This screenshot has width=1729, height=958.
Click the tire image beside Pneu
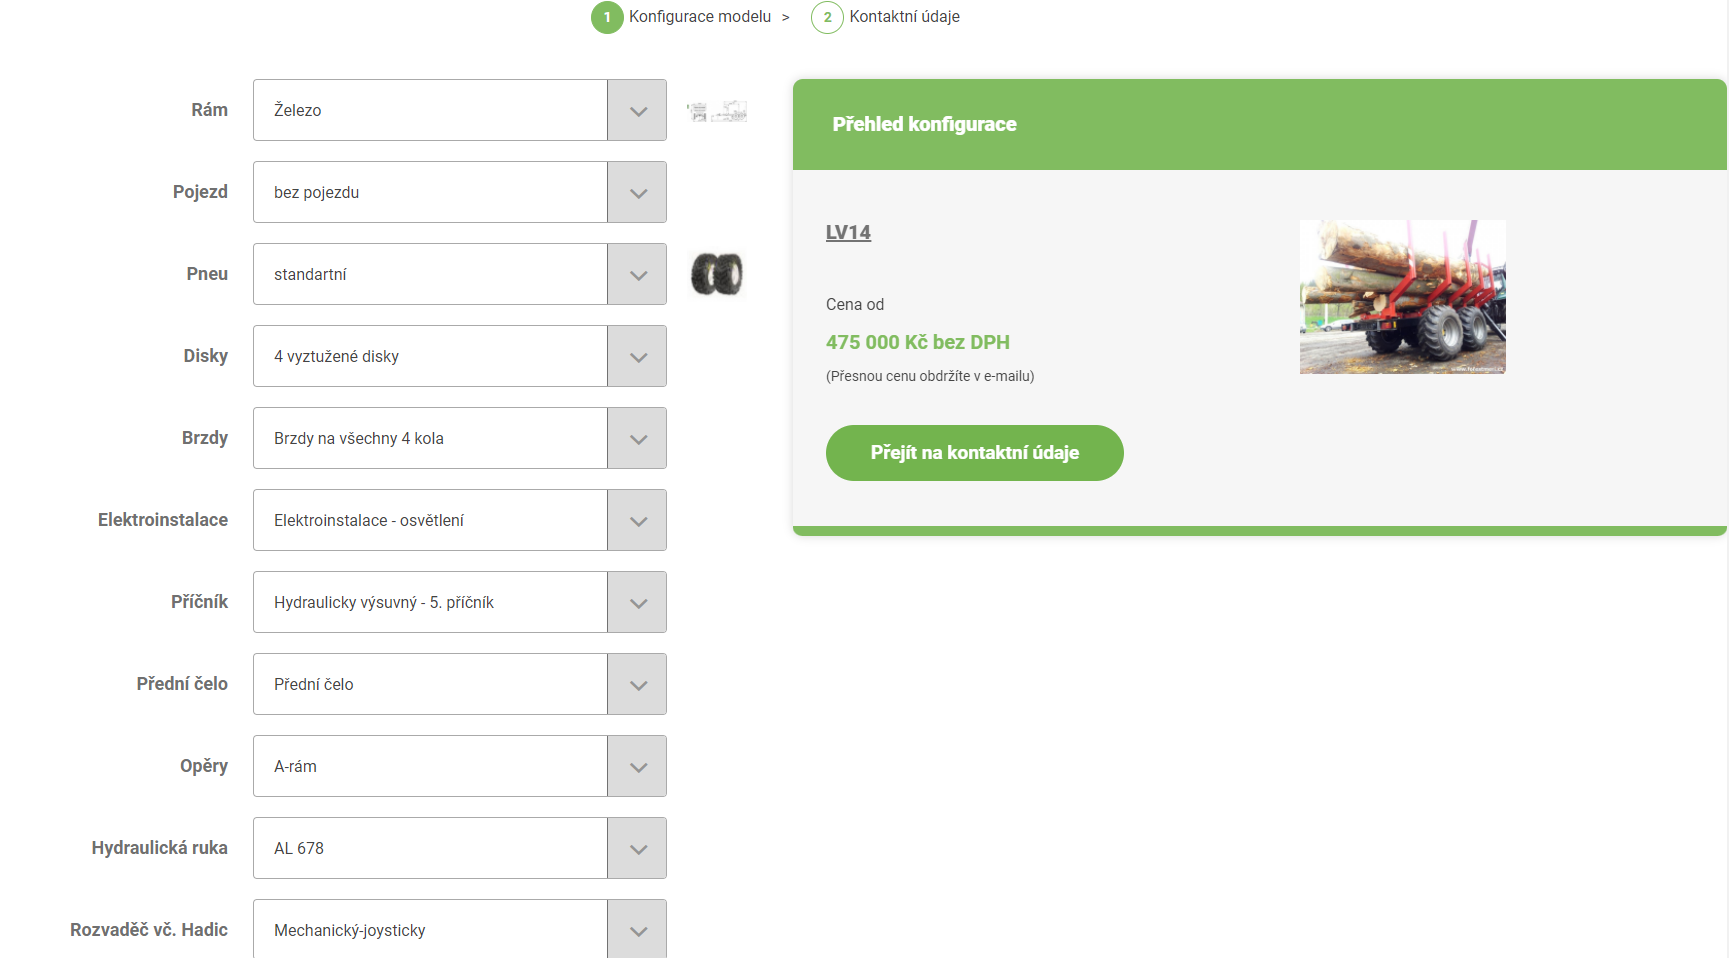(x=717, y=274)
